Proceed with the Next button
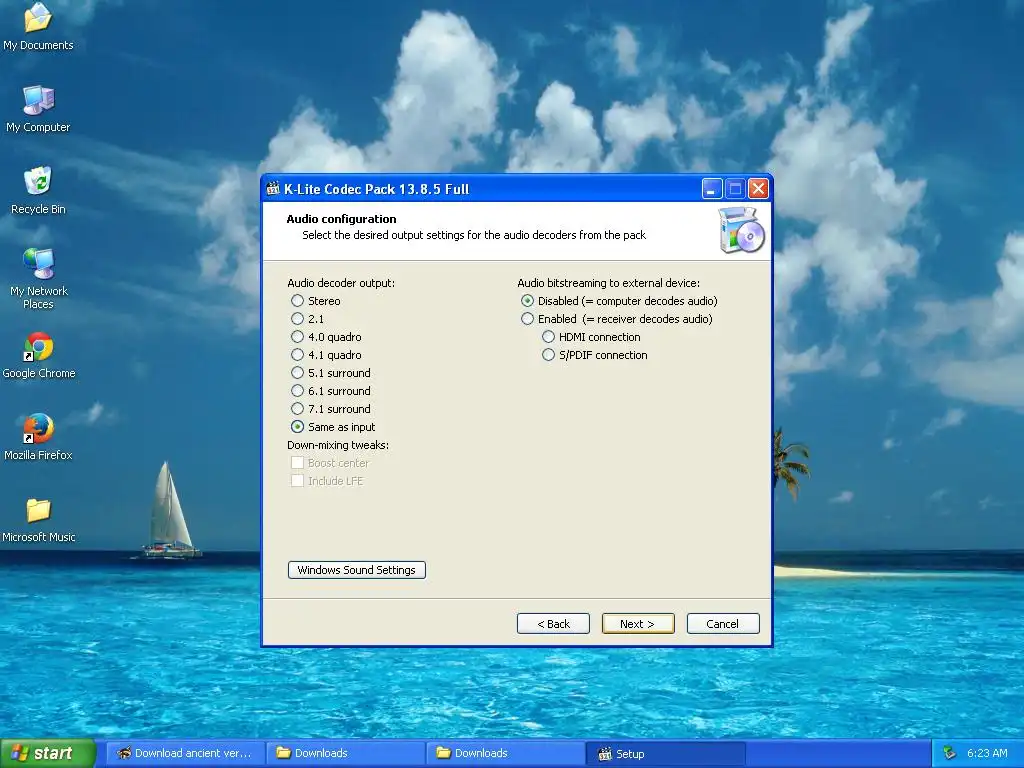 [x=638, y=624]
